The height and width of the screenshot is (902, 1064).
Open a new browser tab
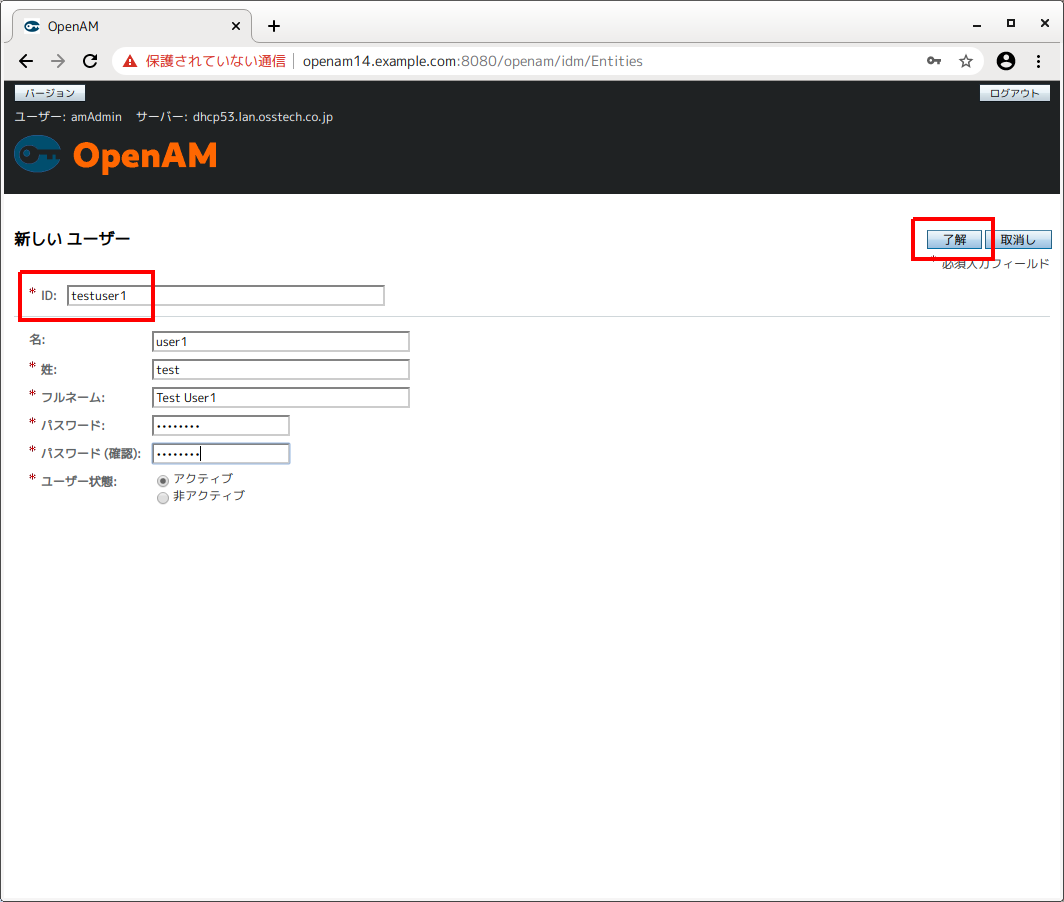pos(273,26)
